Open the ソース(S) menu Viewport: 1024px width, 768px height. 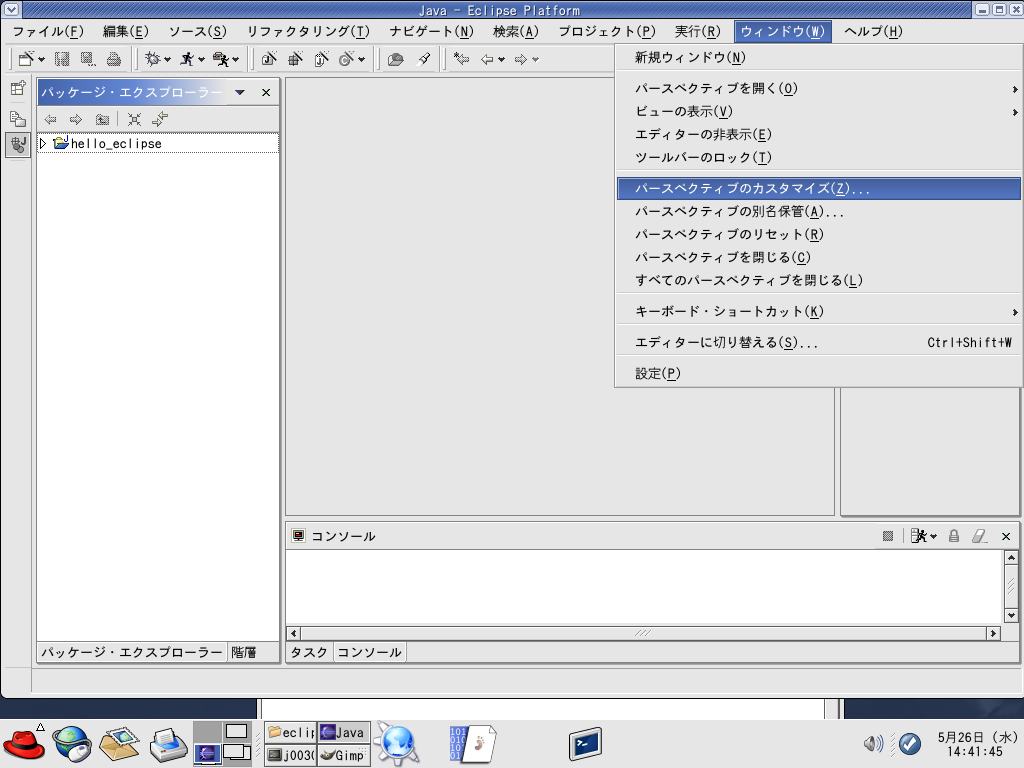[197, 31]
